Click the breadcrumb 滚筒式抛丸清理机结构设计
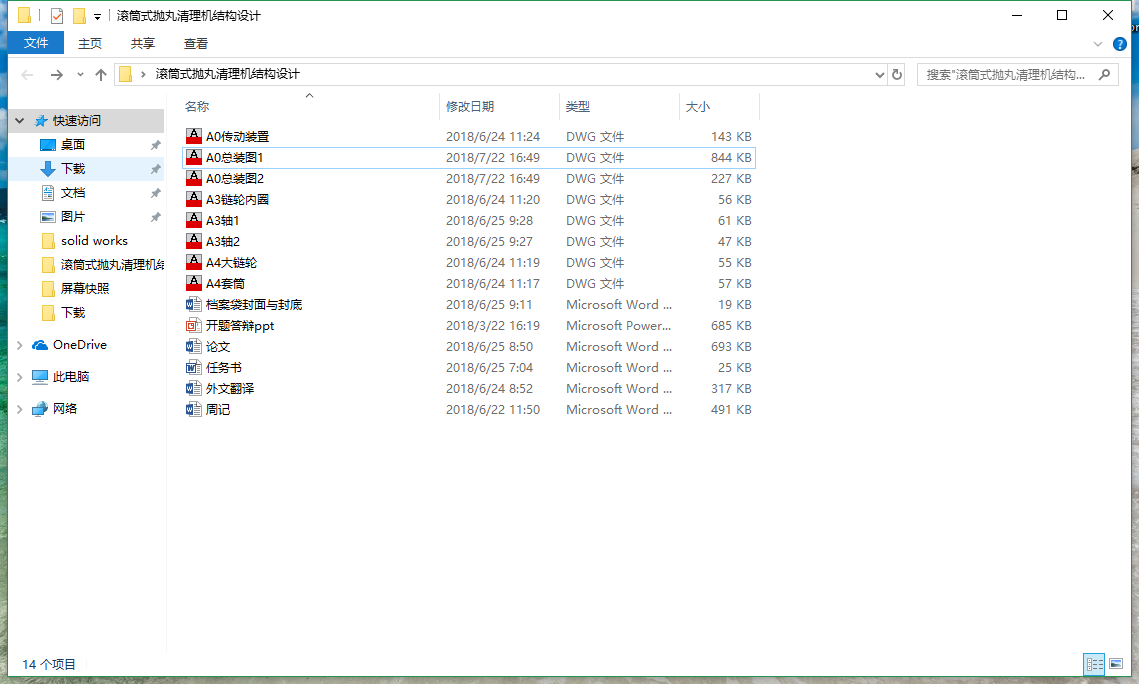 227,74
